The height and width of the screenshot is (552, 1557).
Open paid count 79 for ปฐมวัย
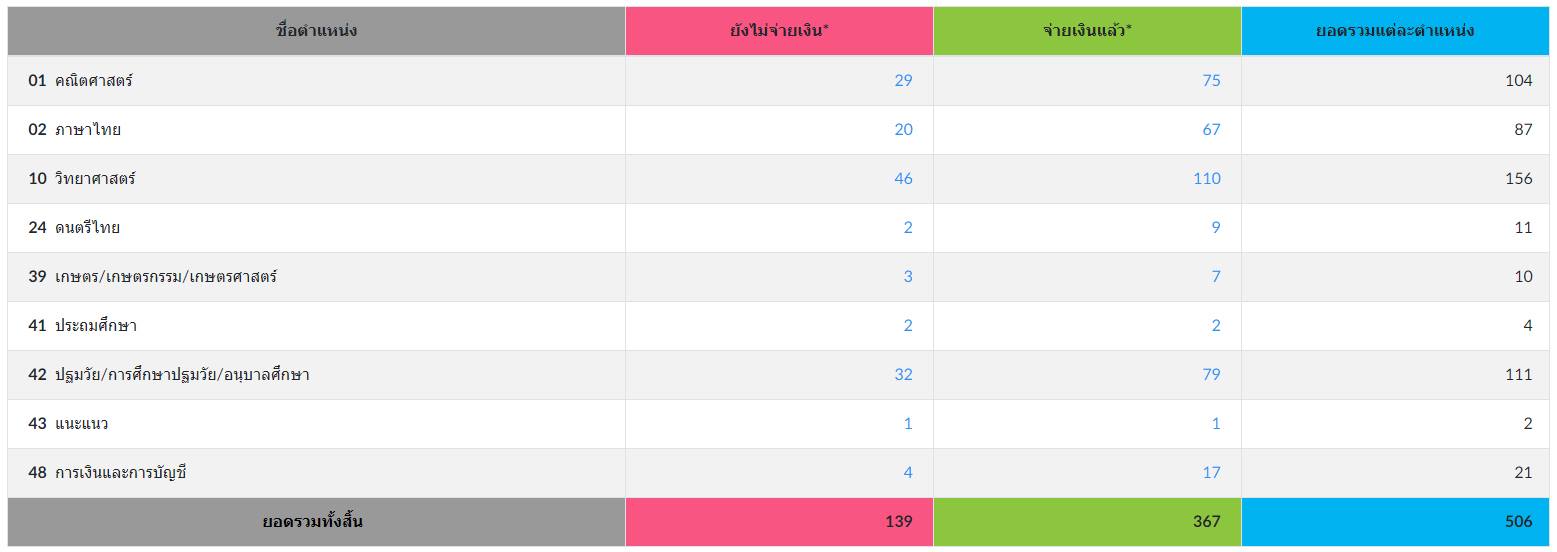[x=1211, y=374]
